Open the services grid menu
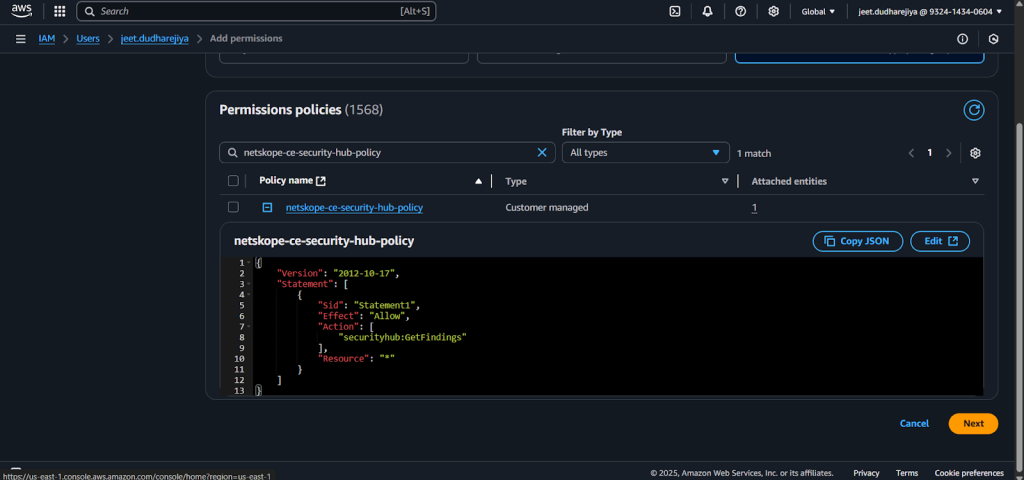 tap(59, 11)
